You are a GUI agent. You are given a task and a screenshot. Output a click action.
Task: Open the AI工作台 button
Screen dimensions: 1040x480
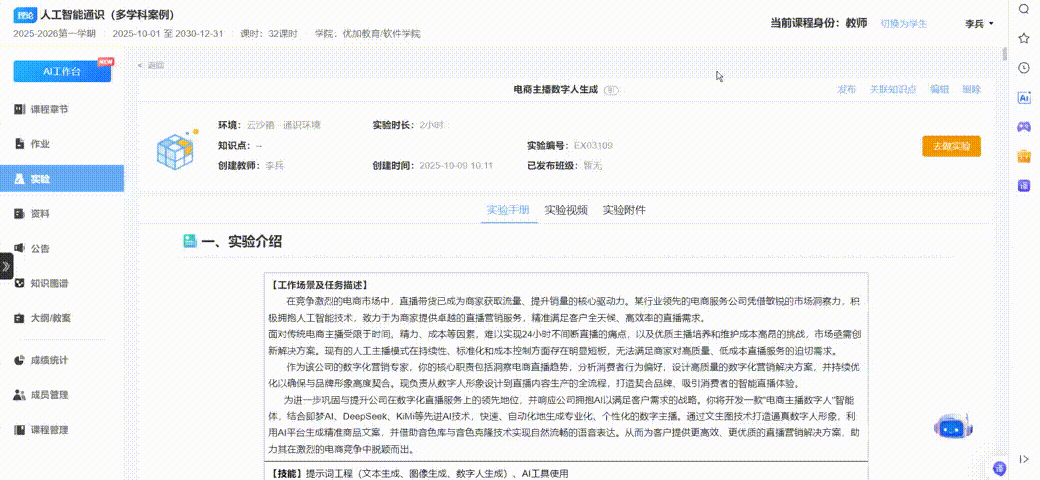[x=62, y=72]
